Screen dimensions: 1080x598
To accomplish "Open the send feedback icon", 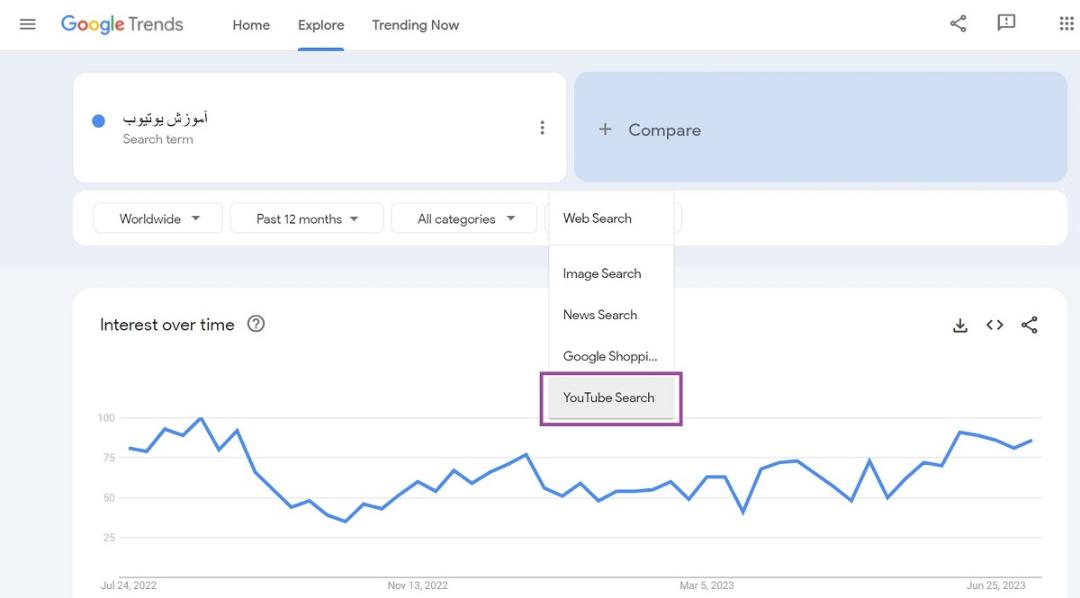I will pyautogui.click(x=1006, y=23).
